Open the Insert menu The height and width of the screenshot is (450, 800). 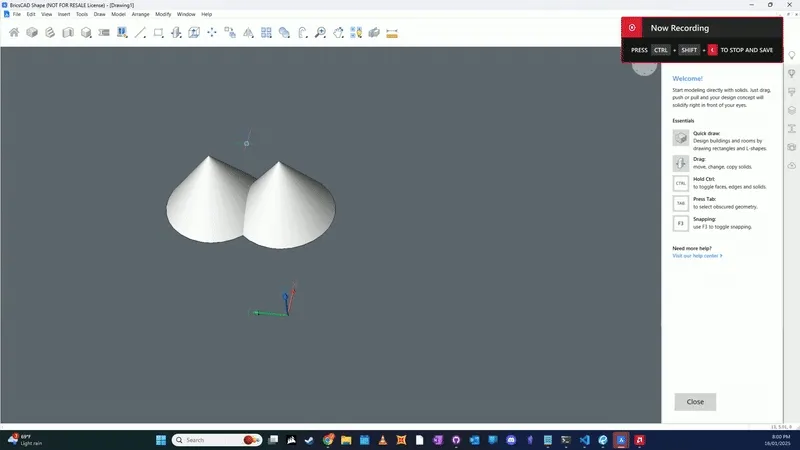click(64, 14)
